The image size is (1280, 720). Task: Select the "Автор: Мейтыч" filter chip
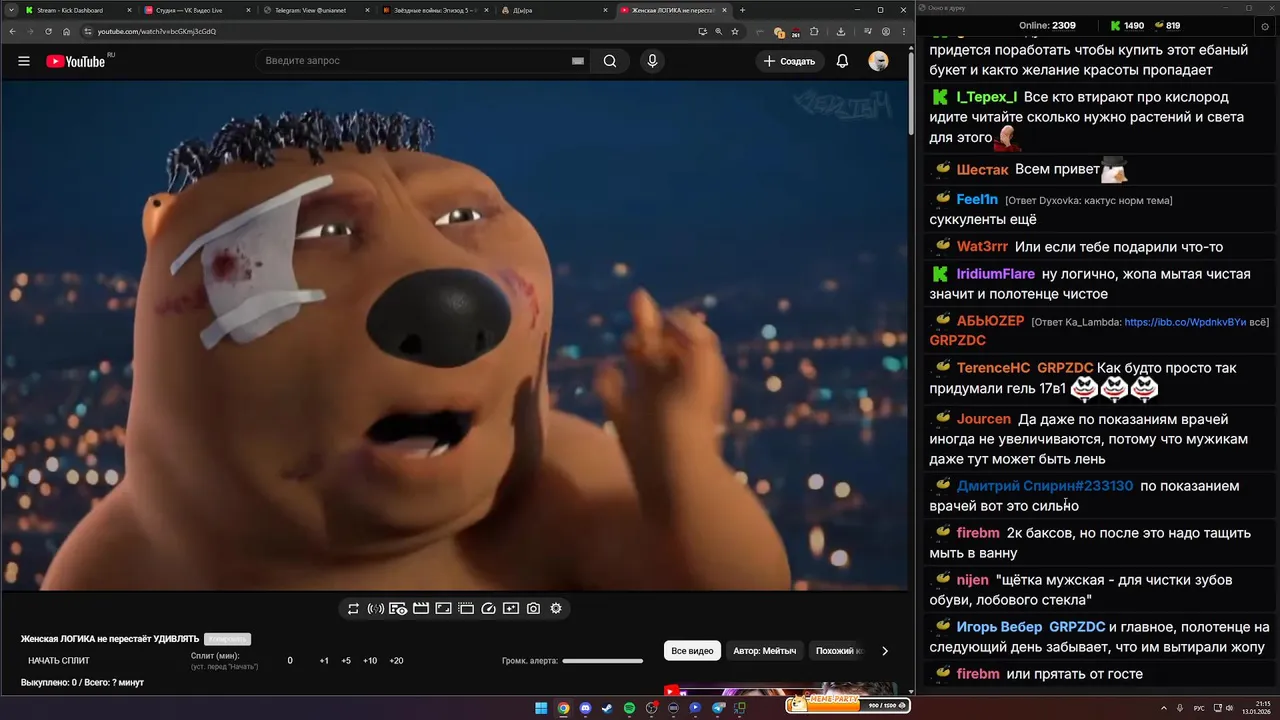pos(764,651)
